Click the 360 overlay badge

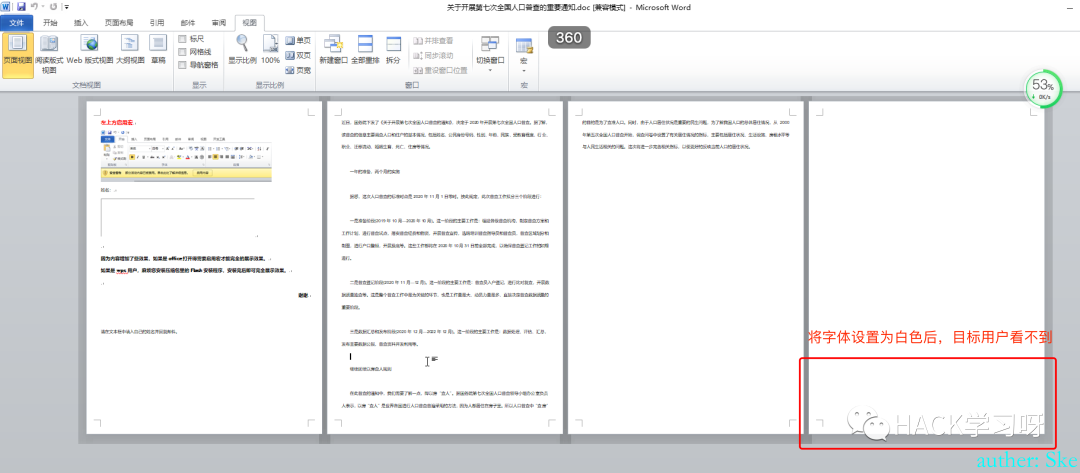(x=570, y=39)
